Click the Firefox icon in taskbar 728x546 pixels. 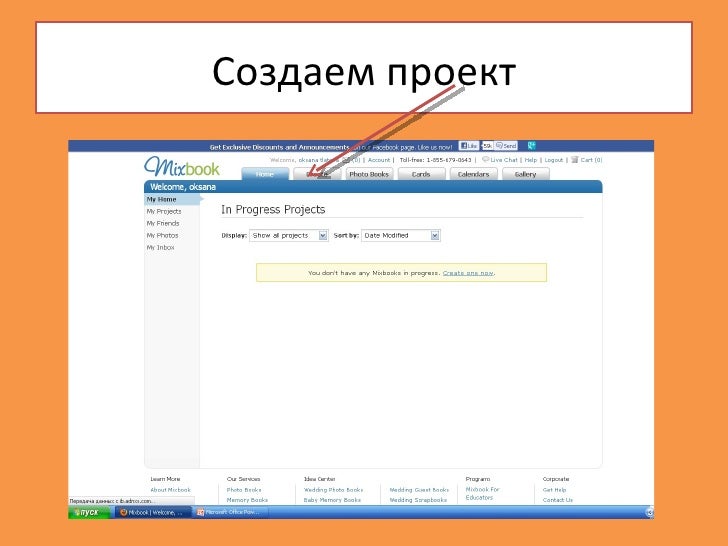point(124,512)
